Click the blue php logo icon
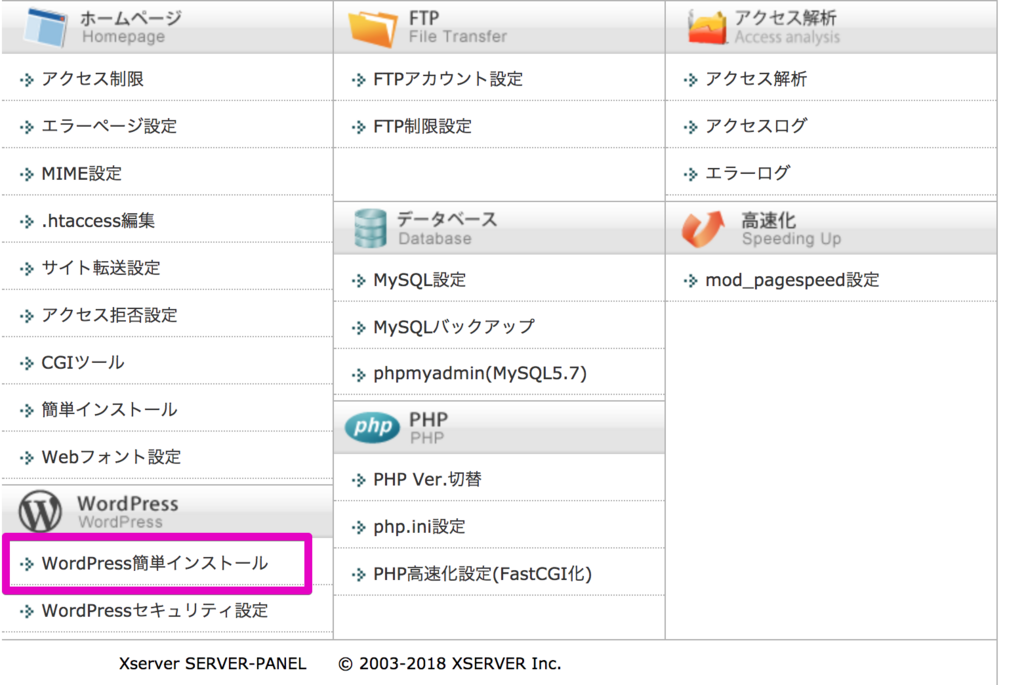 [x=372, y=427]
